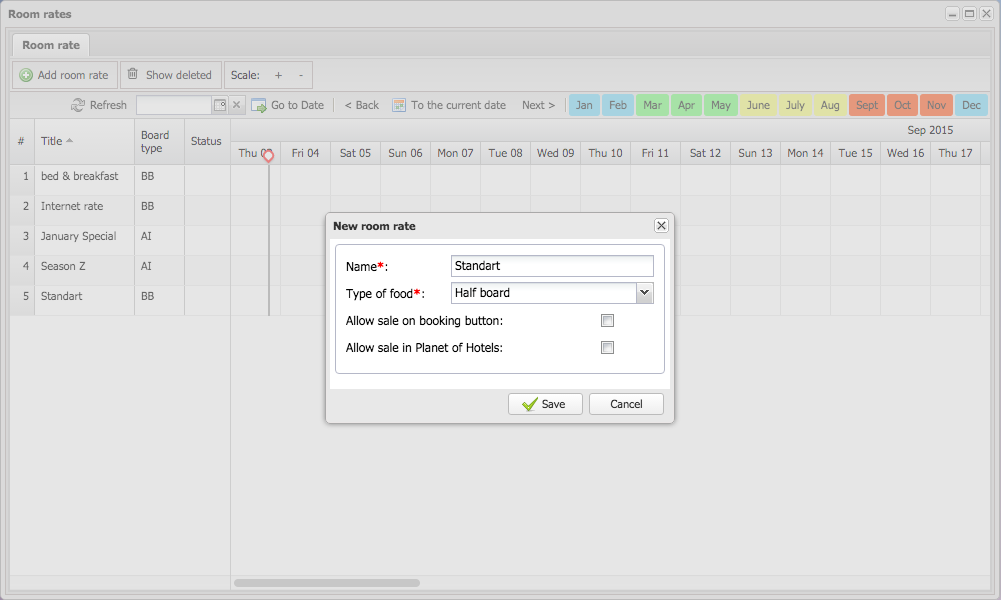
Task: Jump to Dec month
Action: [972, 105]
